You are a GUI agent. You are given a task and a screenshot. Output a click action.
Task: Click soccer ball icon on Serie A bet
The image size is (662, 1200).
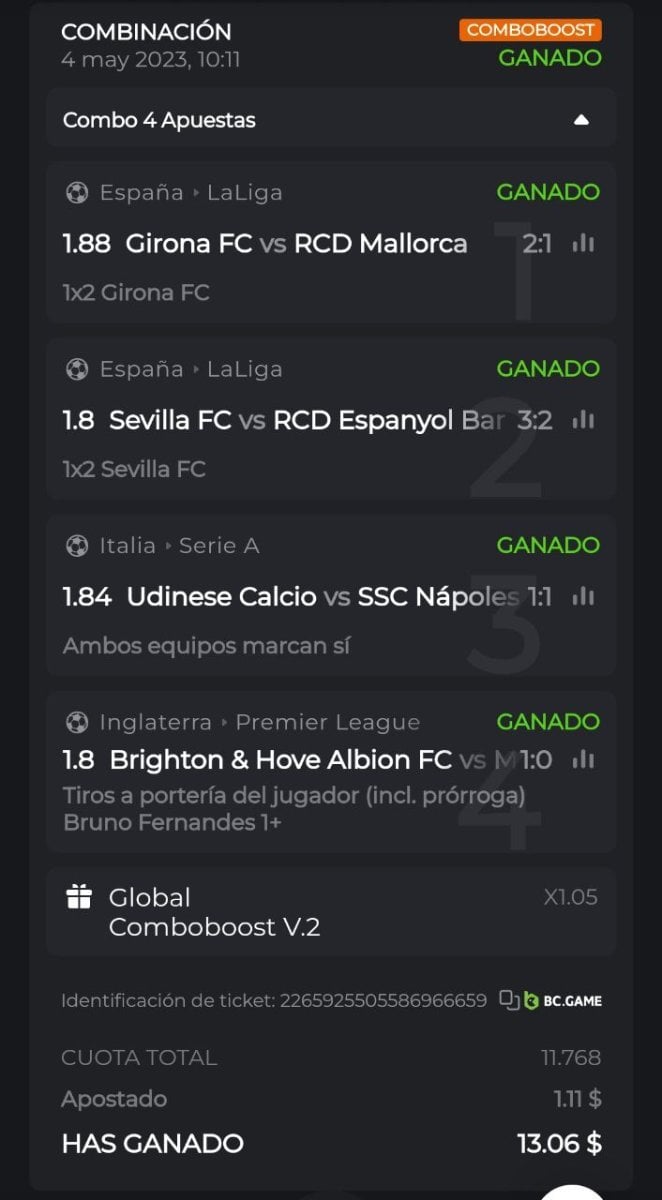77,545
